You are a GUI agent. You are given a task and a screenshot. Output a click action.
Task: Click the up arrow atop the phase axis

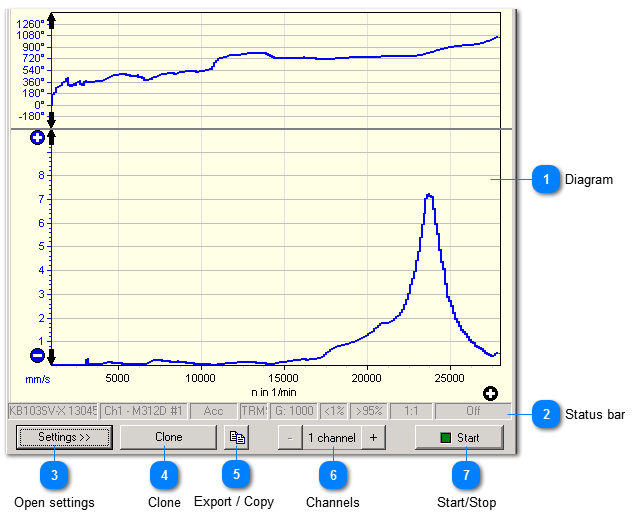tap(53, 20)
